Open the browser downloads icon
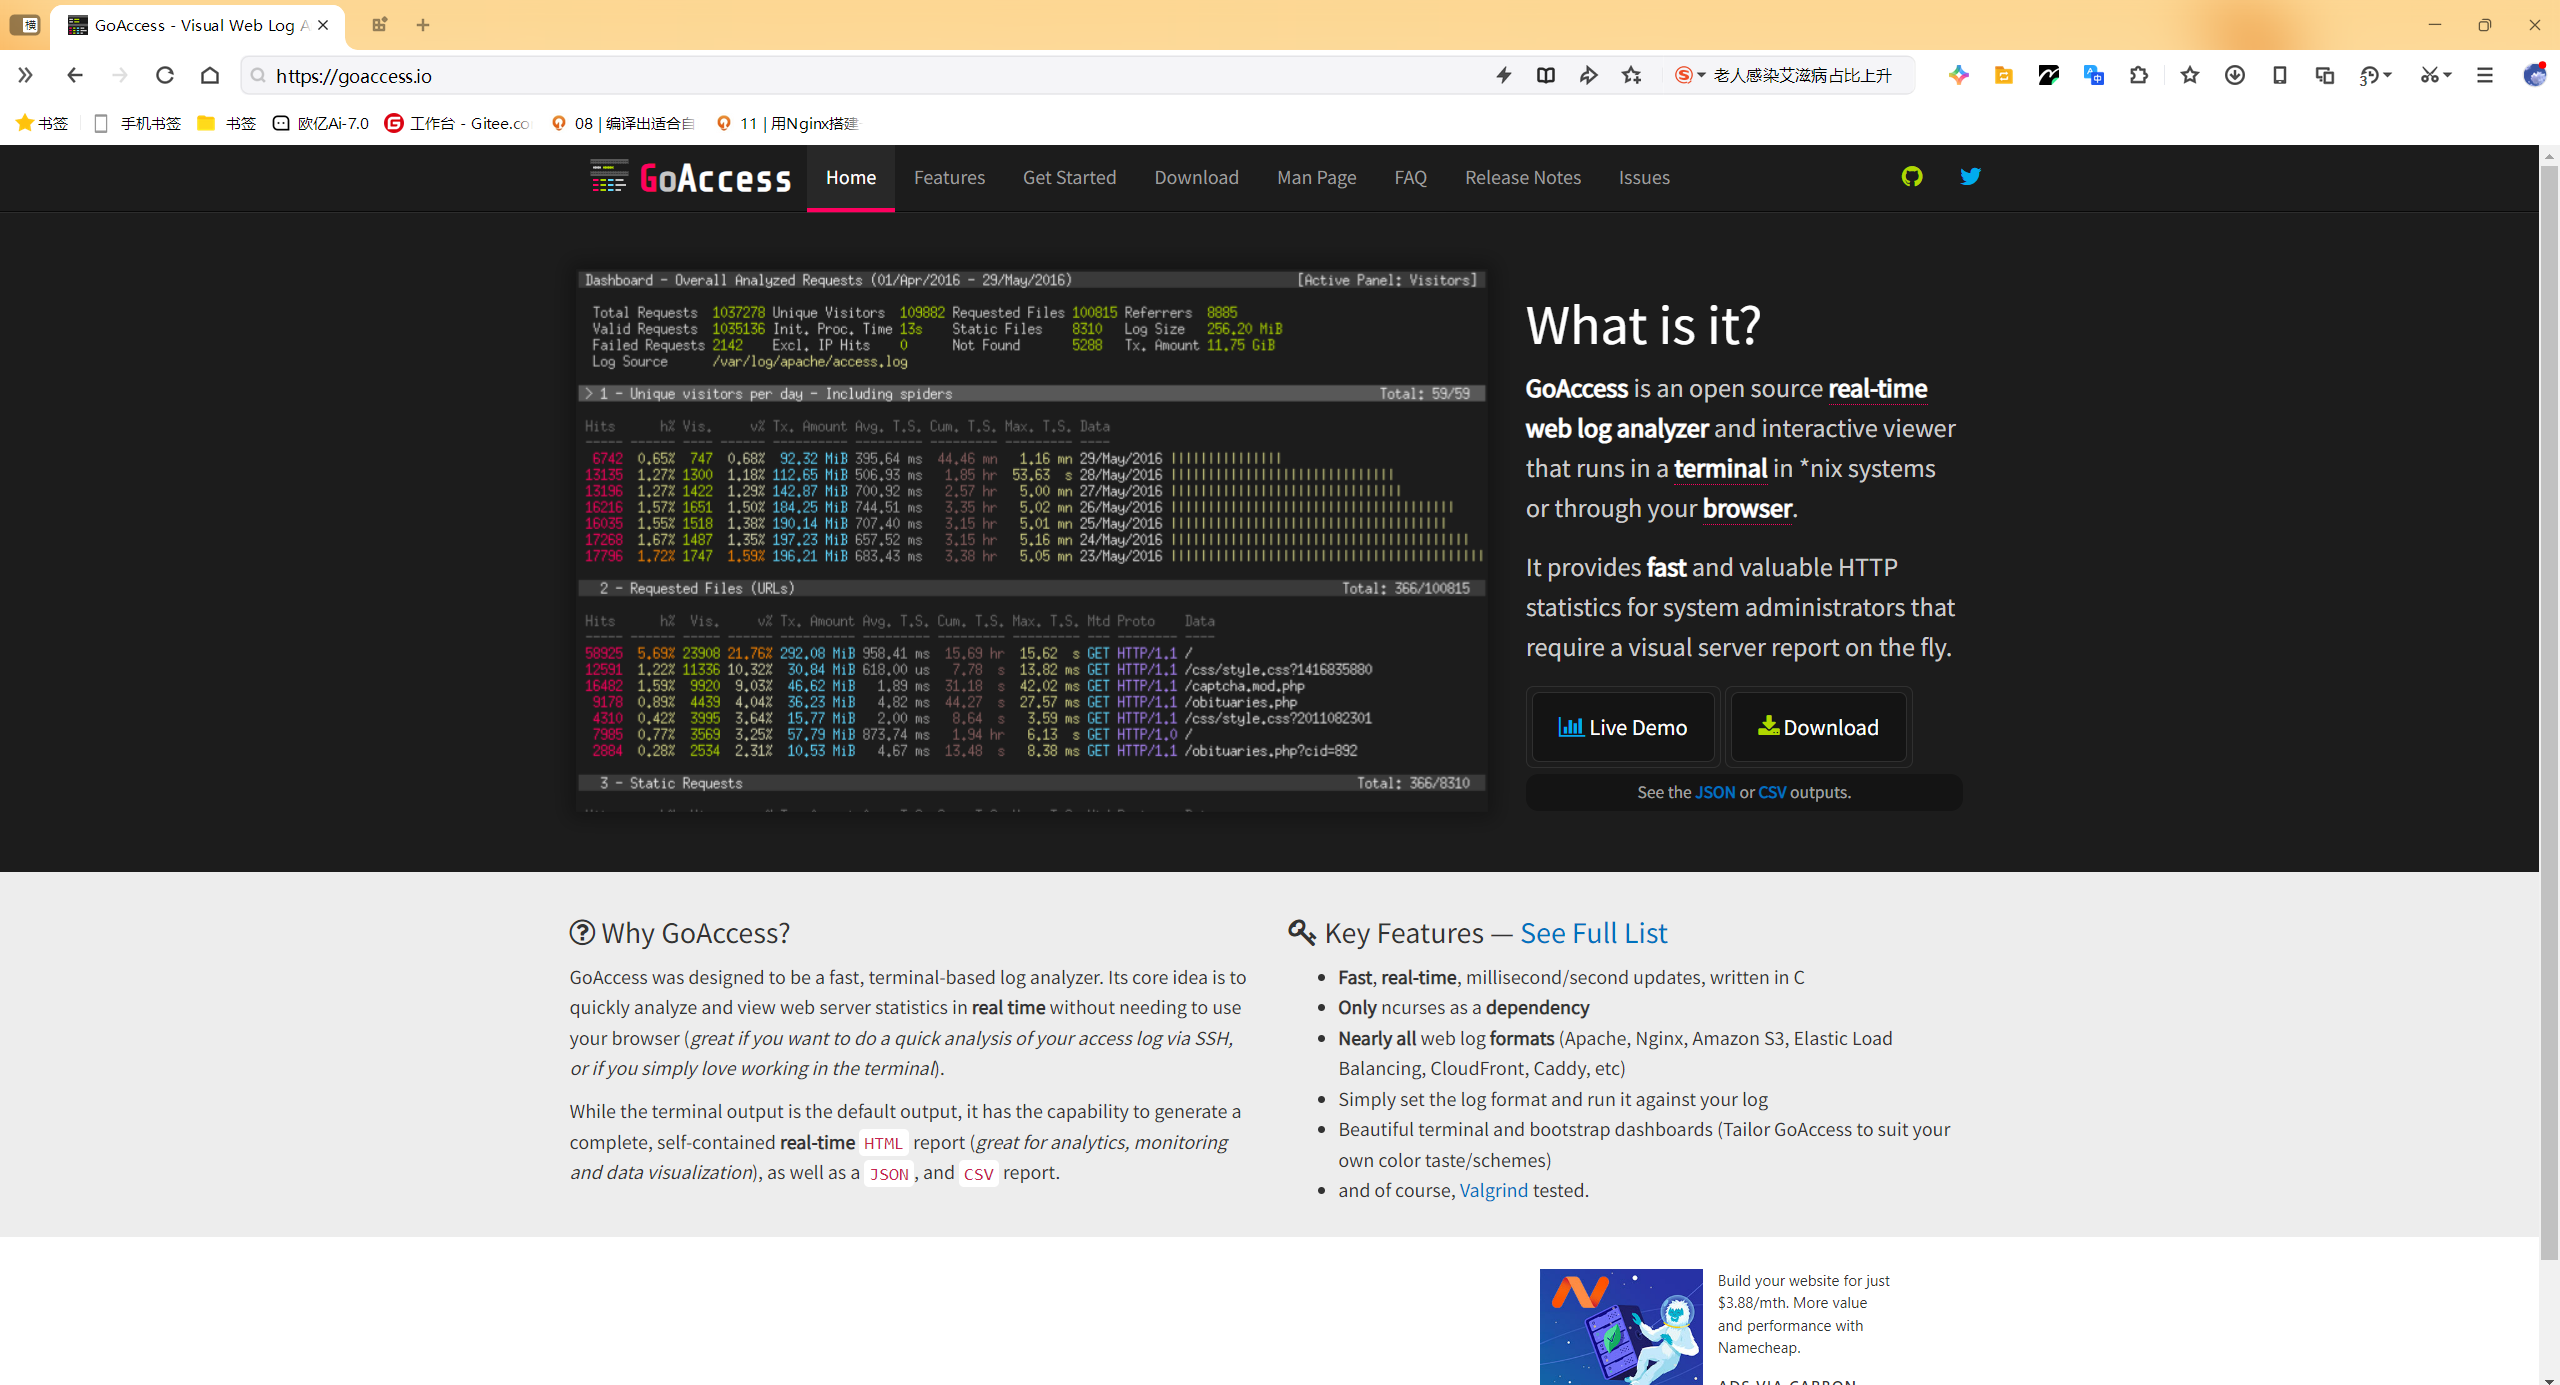Screen dimensions: 2560x1385 [2235, 75]
